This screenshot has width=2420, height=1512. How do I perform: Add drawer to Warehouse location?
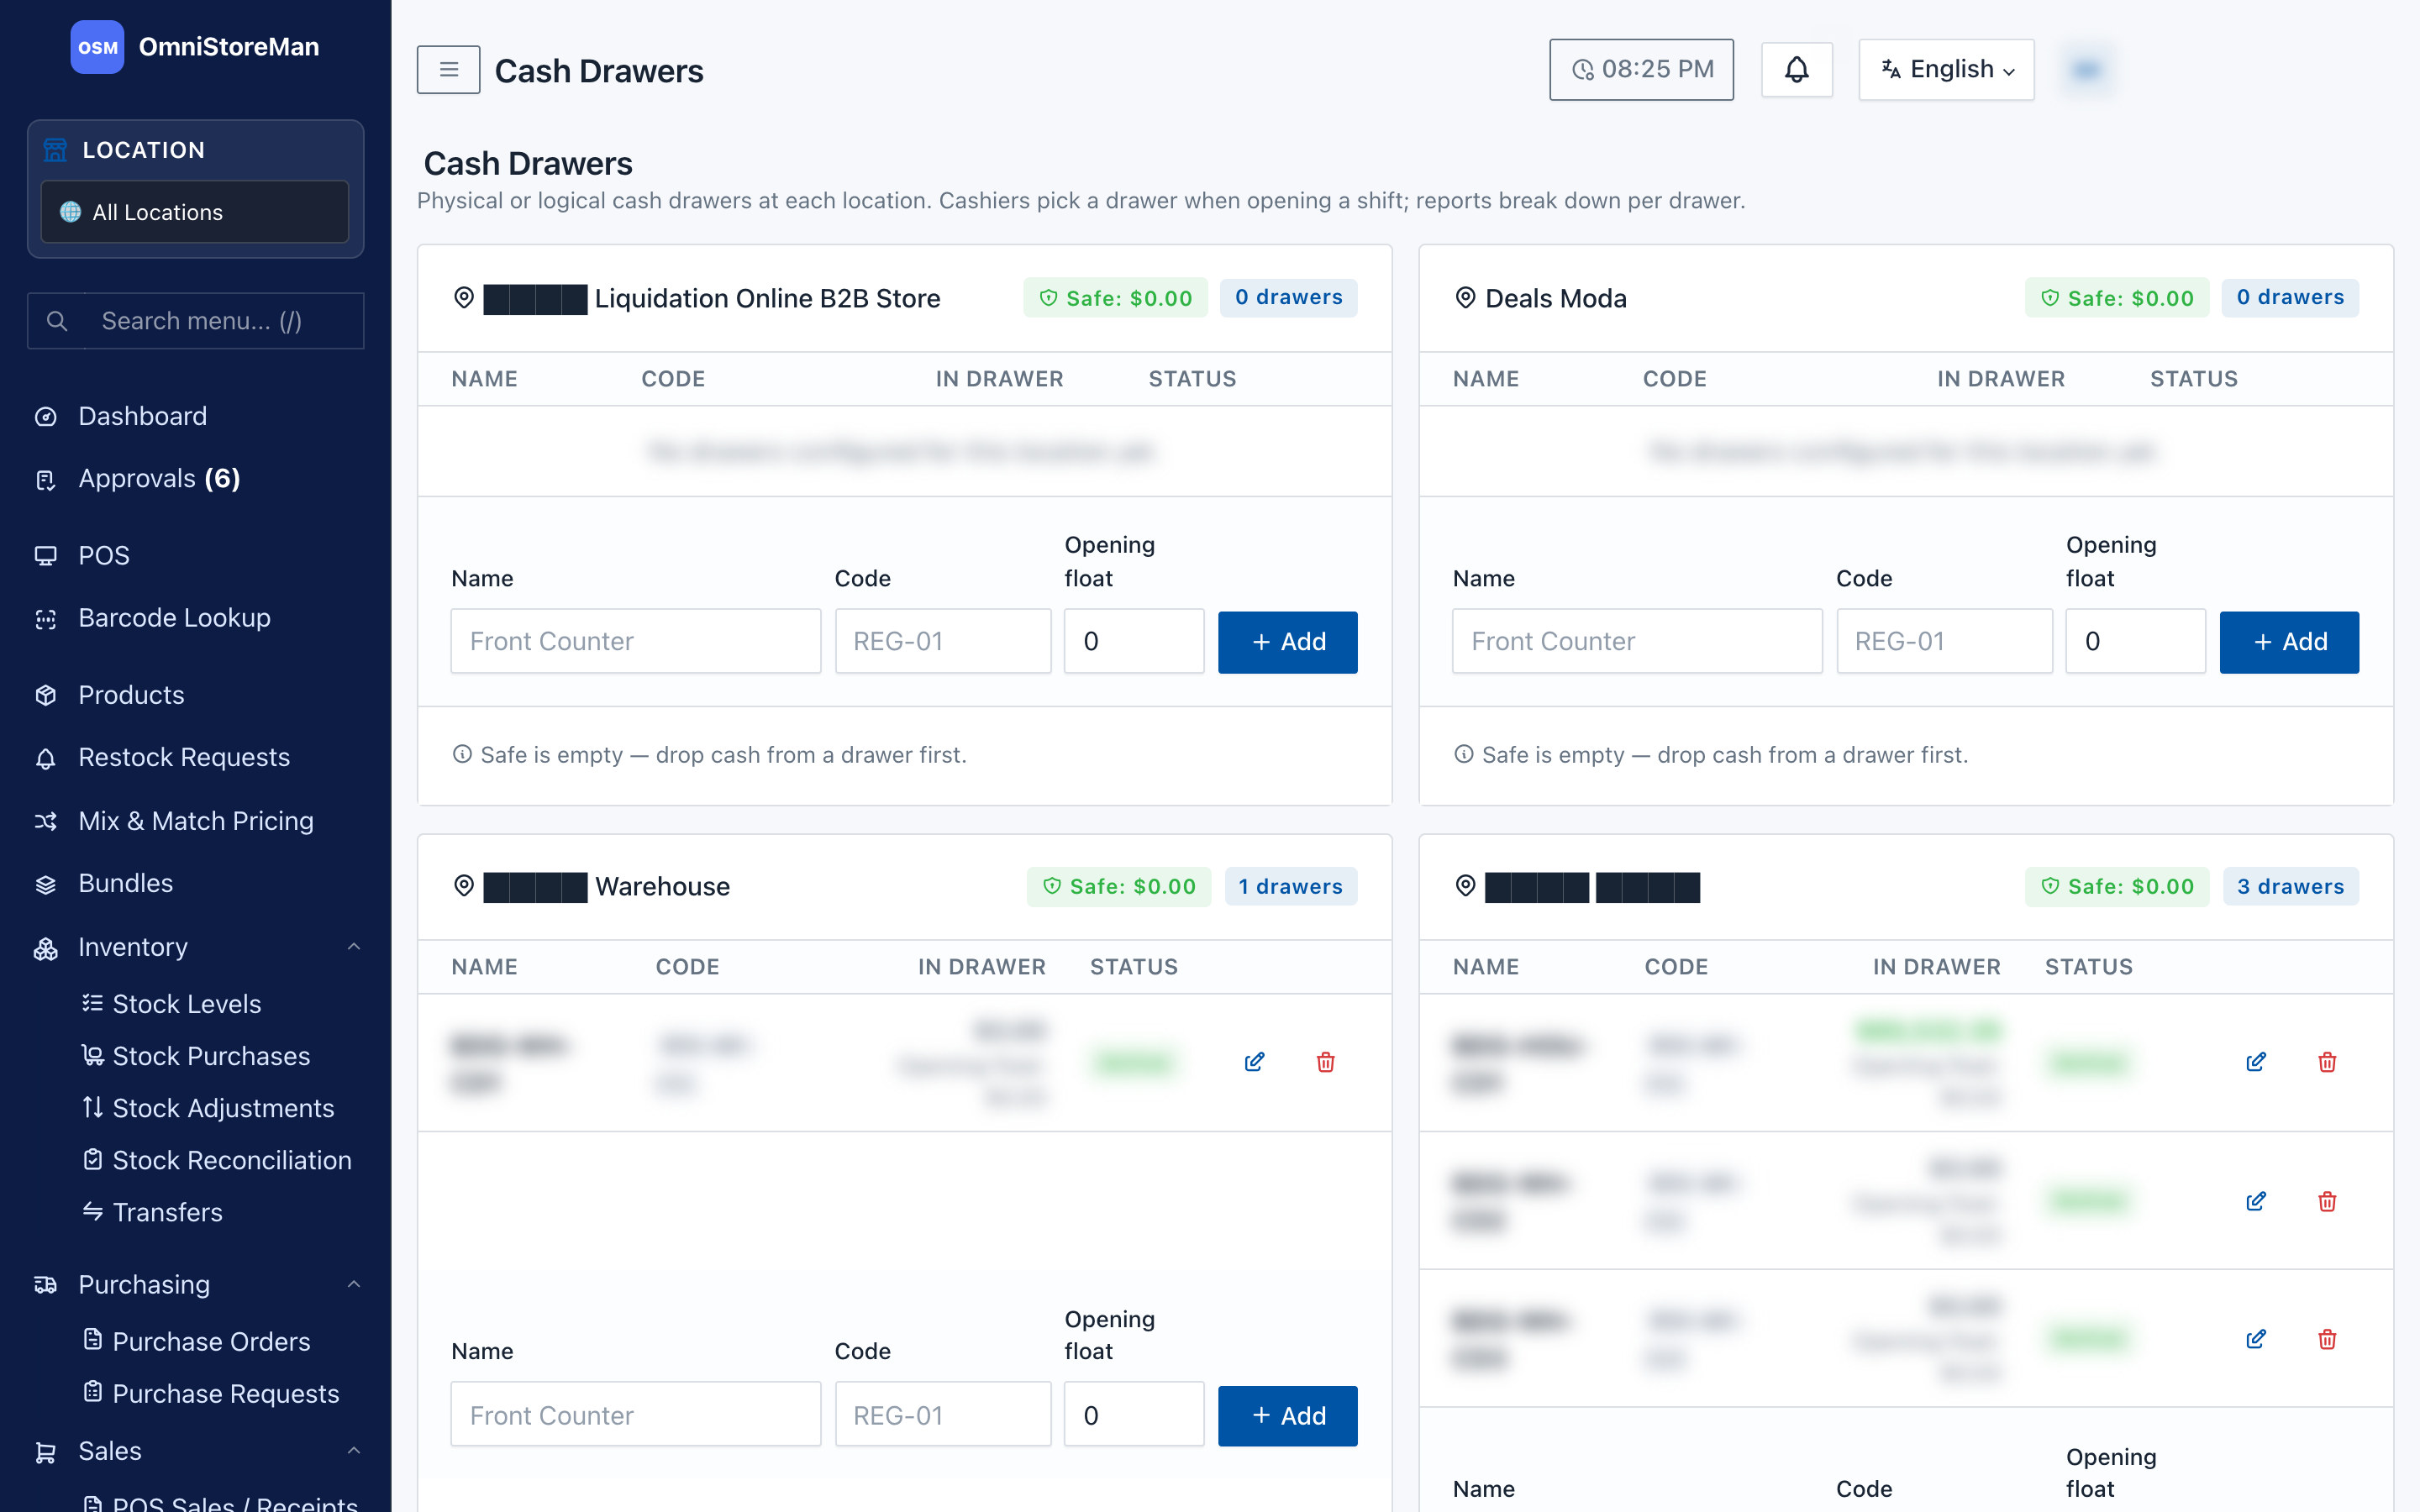(x=1287, y=1416)
